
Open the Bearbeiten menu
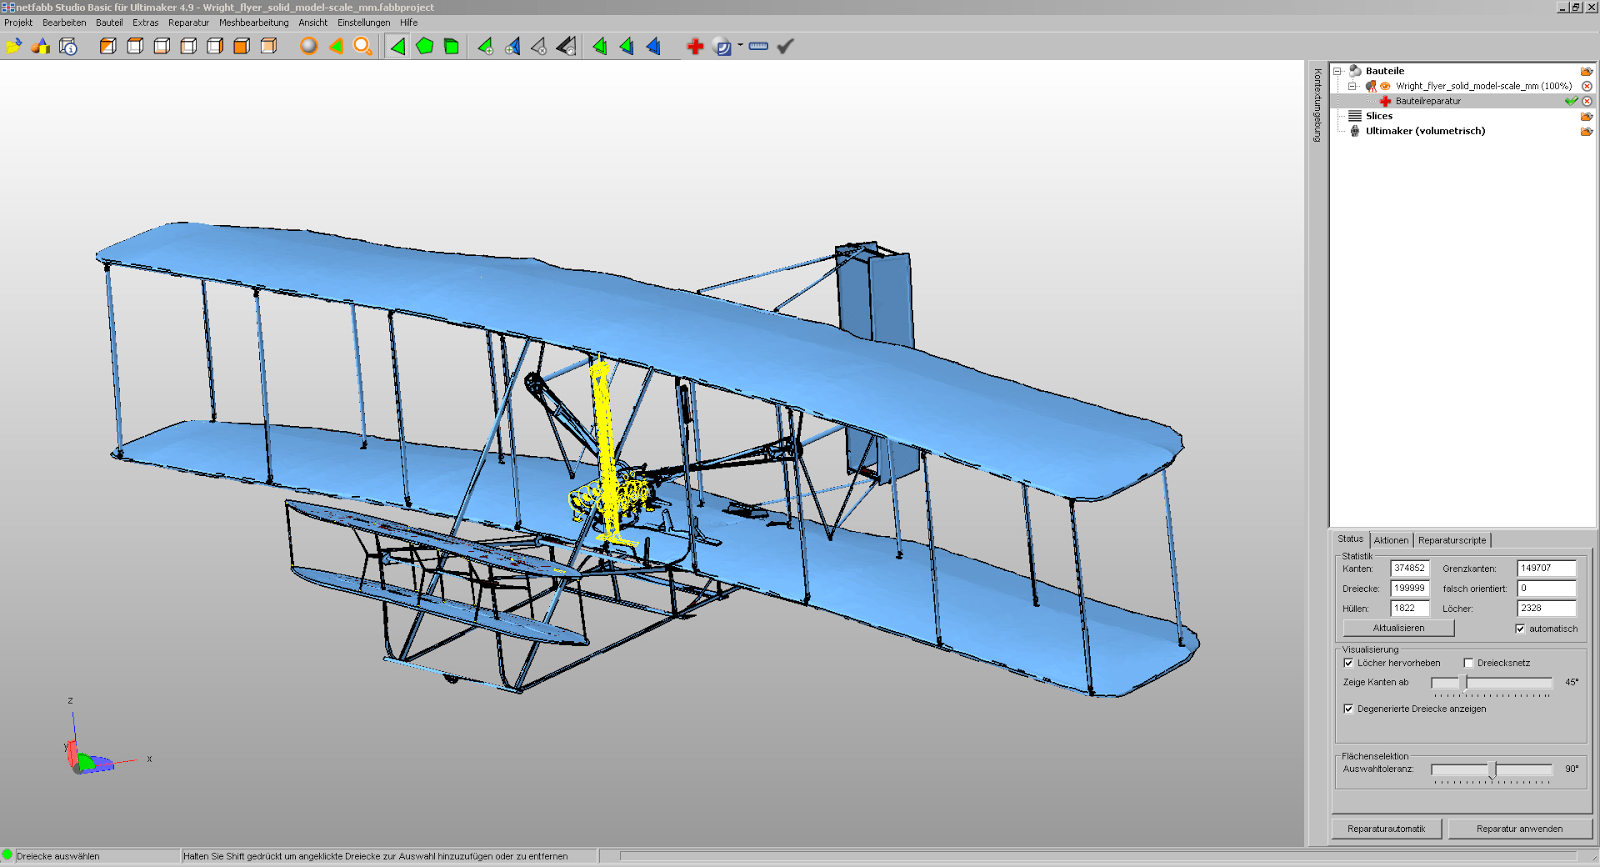point(64,23)
